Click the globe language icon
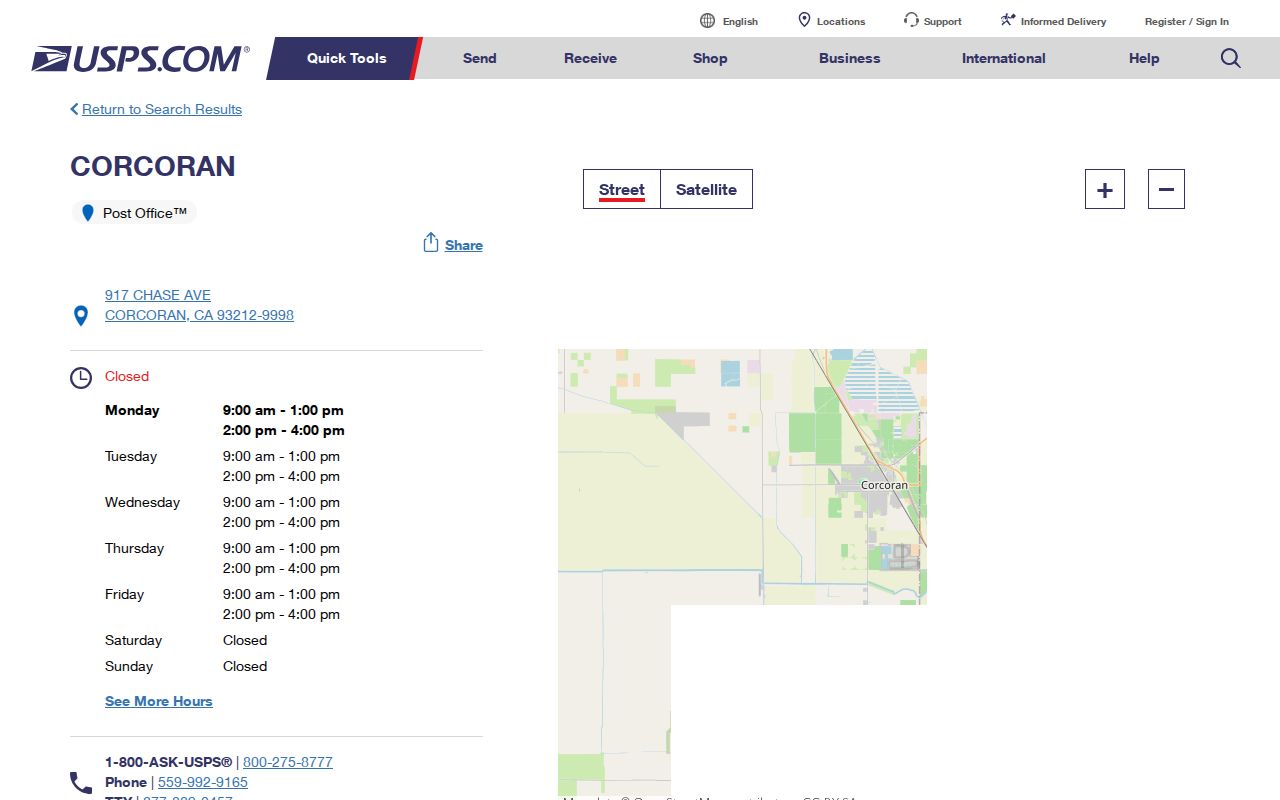Image resolution: width=1280 pixels, height=800 pixels. [708, 21]
